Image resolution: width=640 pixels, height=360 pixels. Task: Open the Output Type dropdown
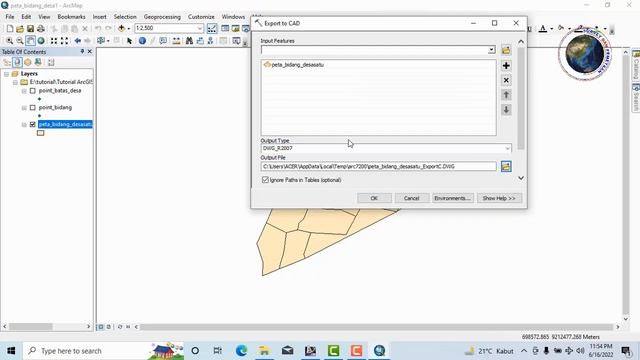point(507,148)
